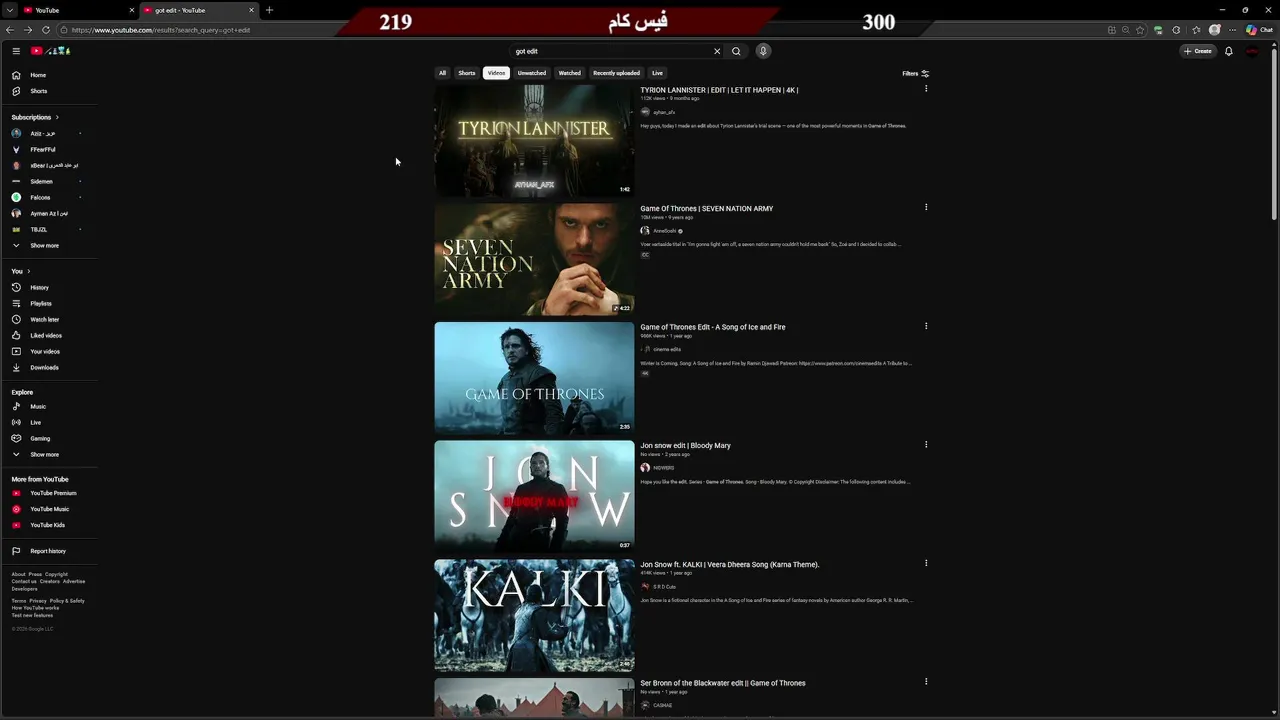Open the Copilot Chat button
The width and height of the screenshot is (1280, 720).
coord(1259,30)
